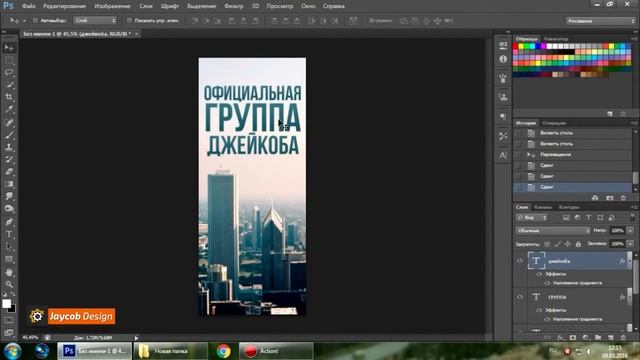640x360 pixels.
Task: Open layer opacity dropdown arrow
Action: 630,231
